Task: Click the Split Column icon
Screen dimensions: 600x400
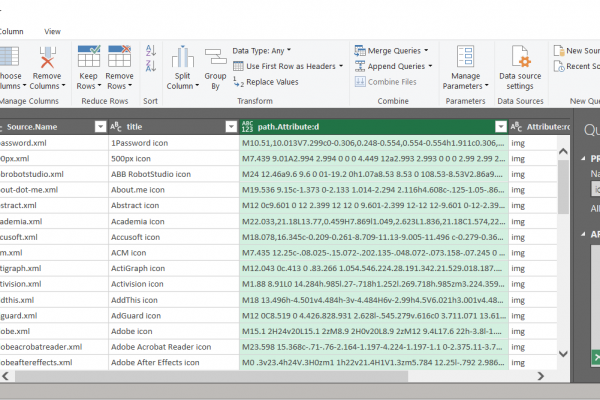Action: pos(183,57)
